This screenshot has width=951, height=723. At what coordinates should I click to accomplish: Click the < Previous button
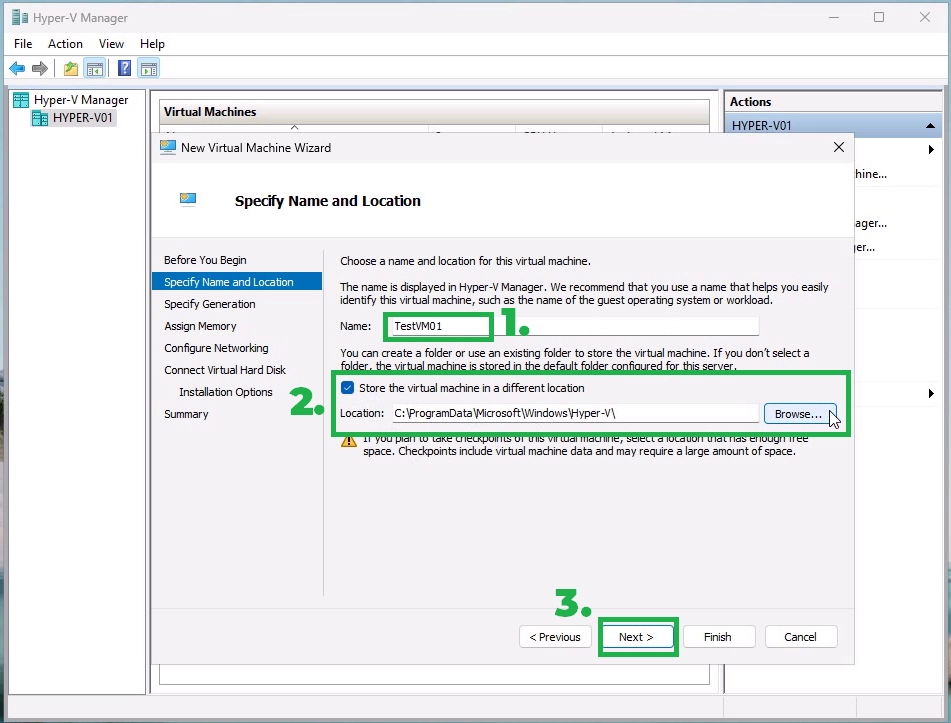point(554,637)
